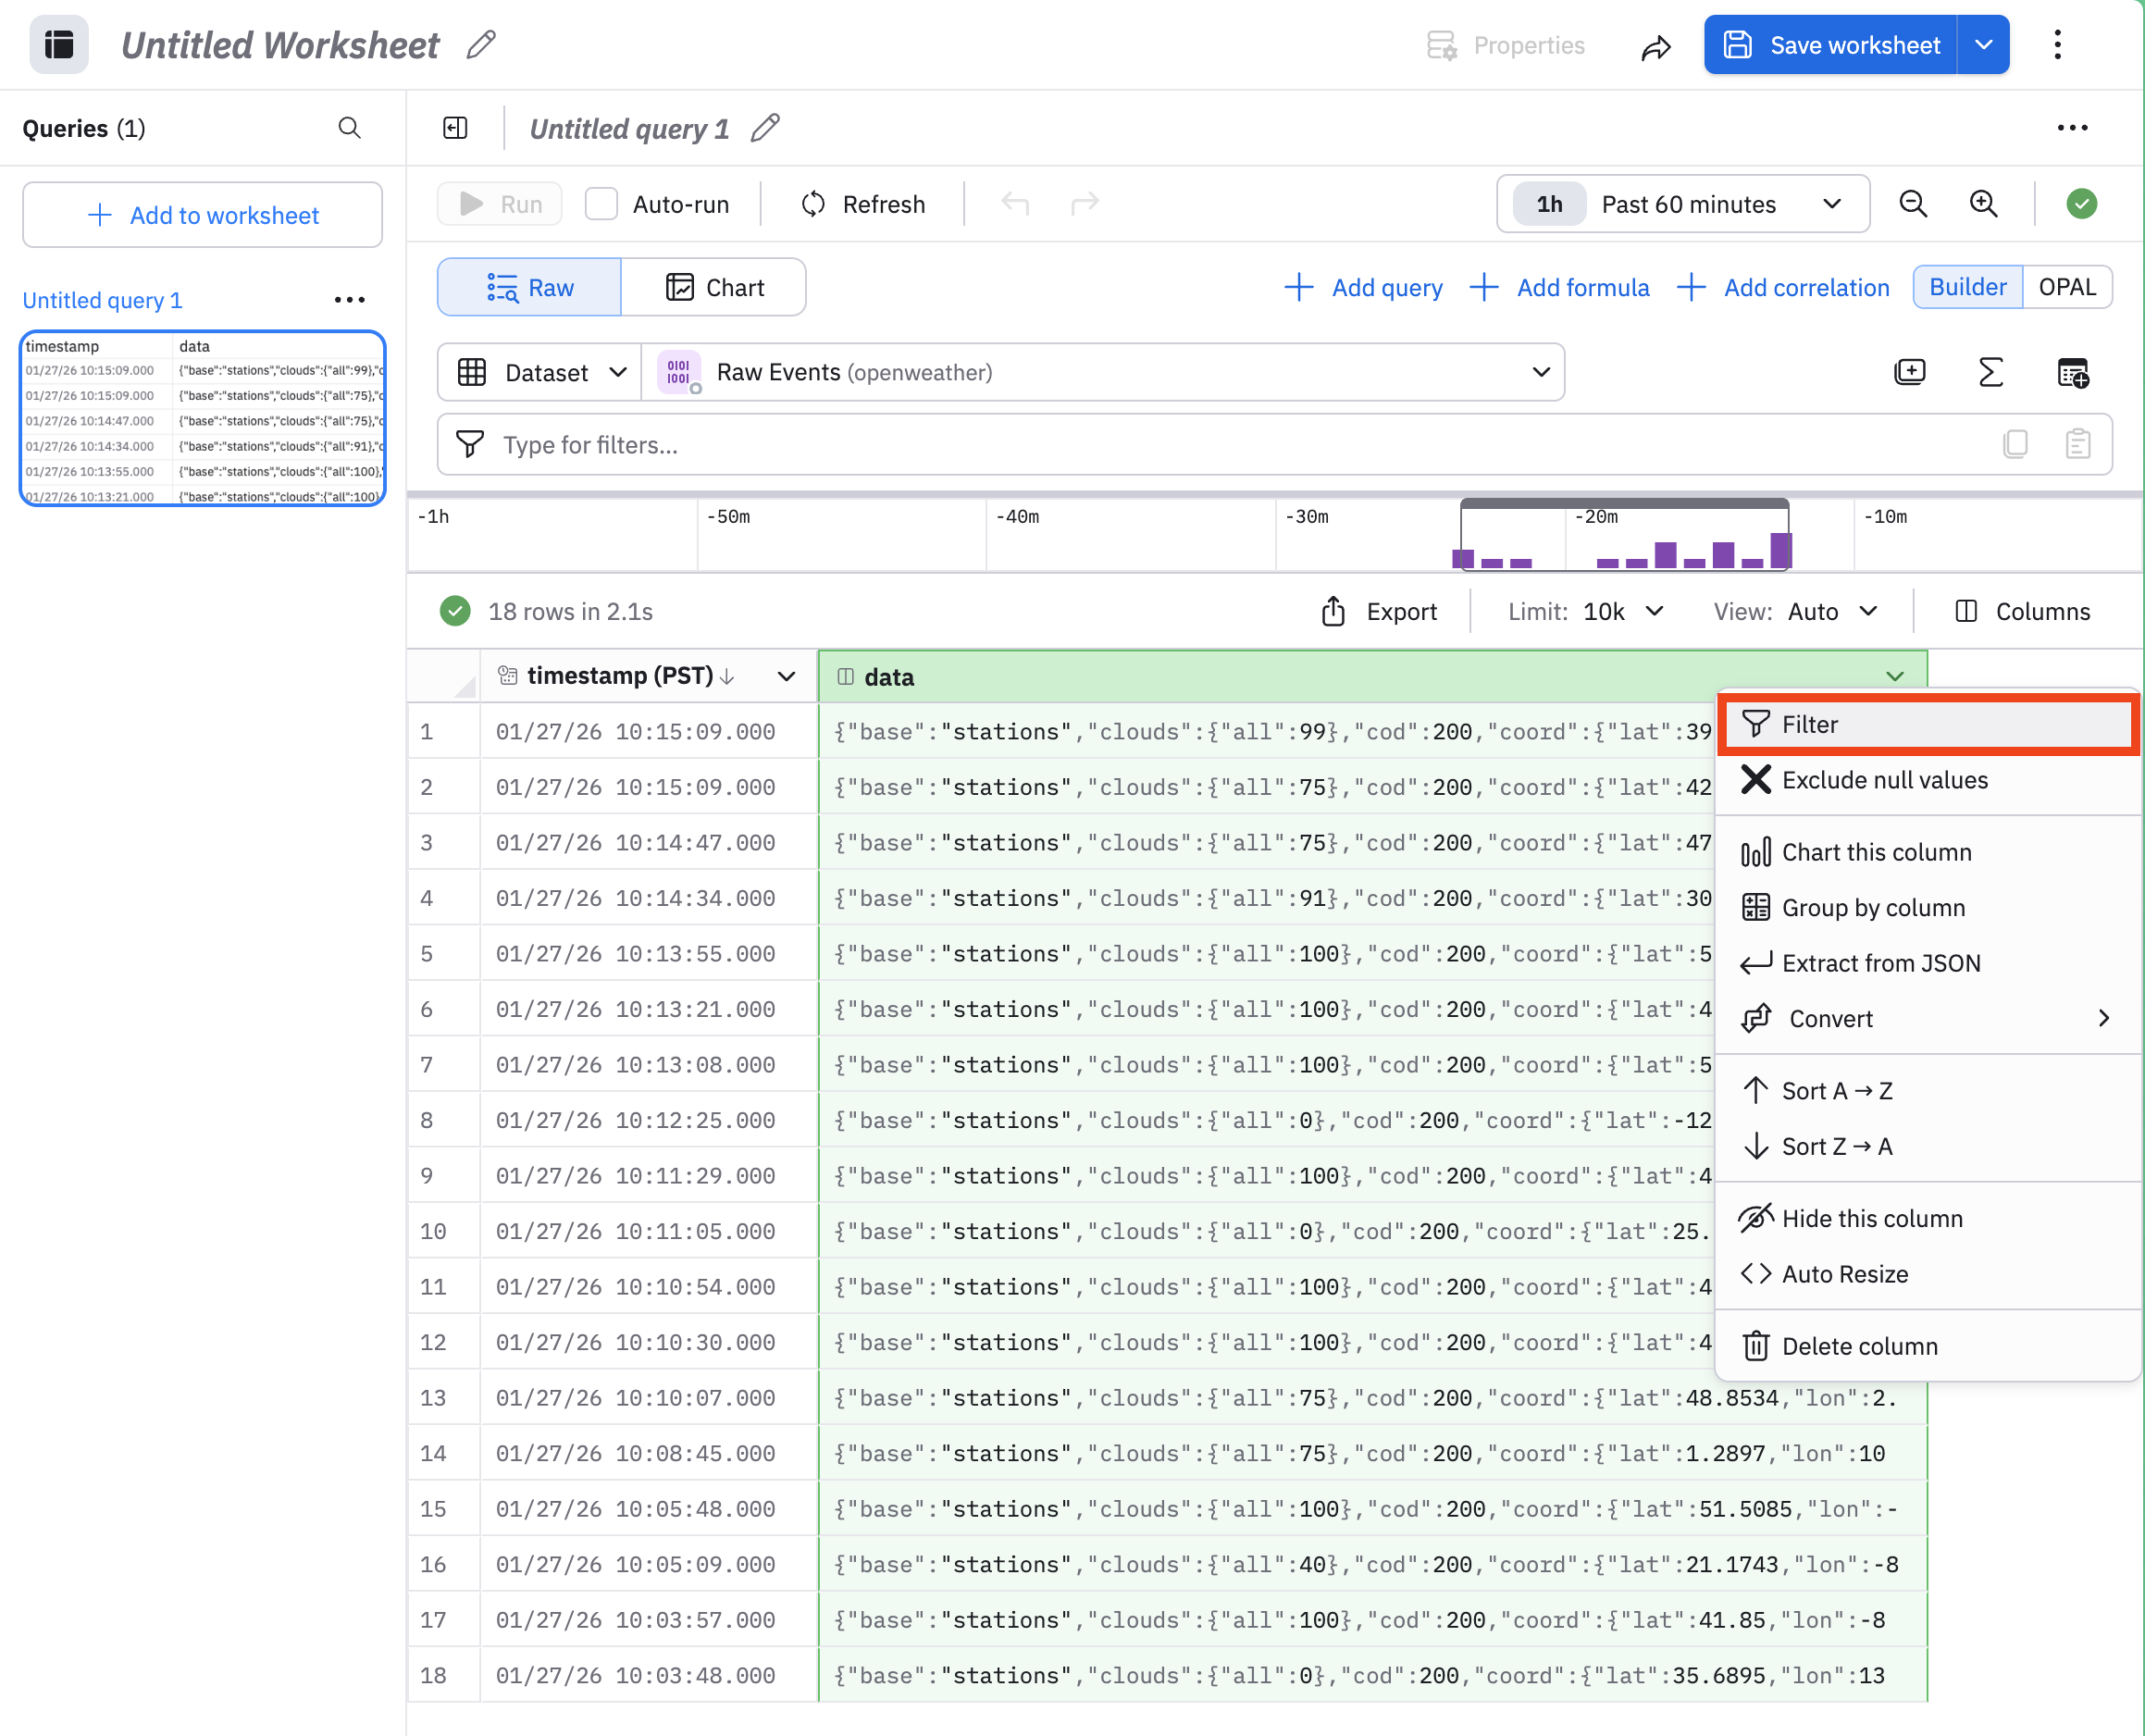Click the zoom out time range icon
2145x1736 pixels.
click(1912, 204)
